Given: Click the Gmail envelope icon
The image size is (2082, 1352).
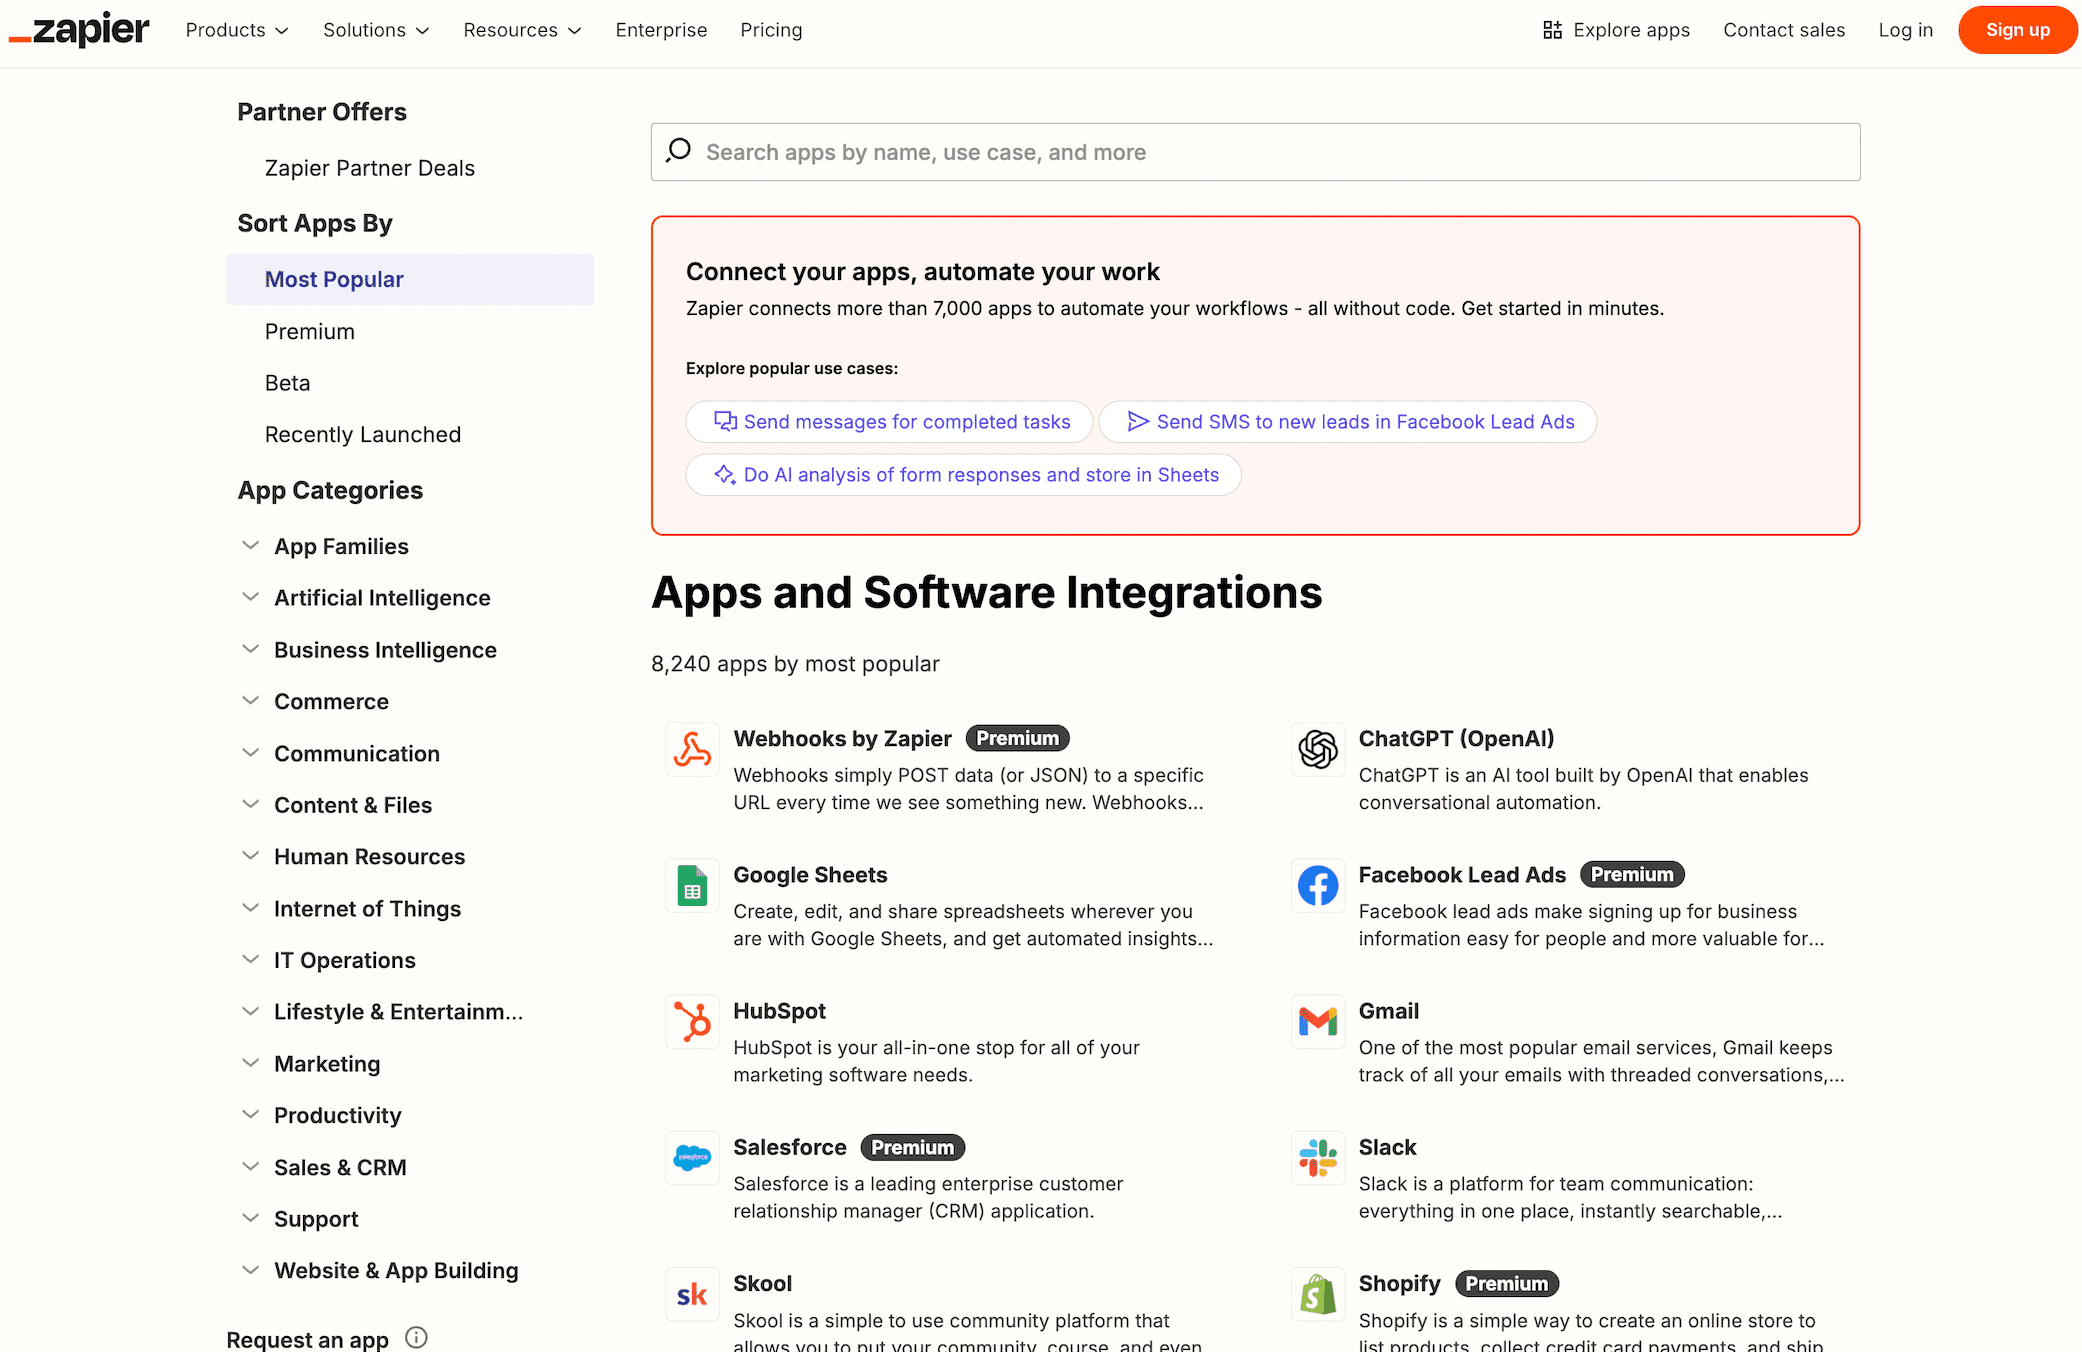Looking at the screenshot, I should tap(1317, 1022).
